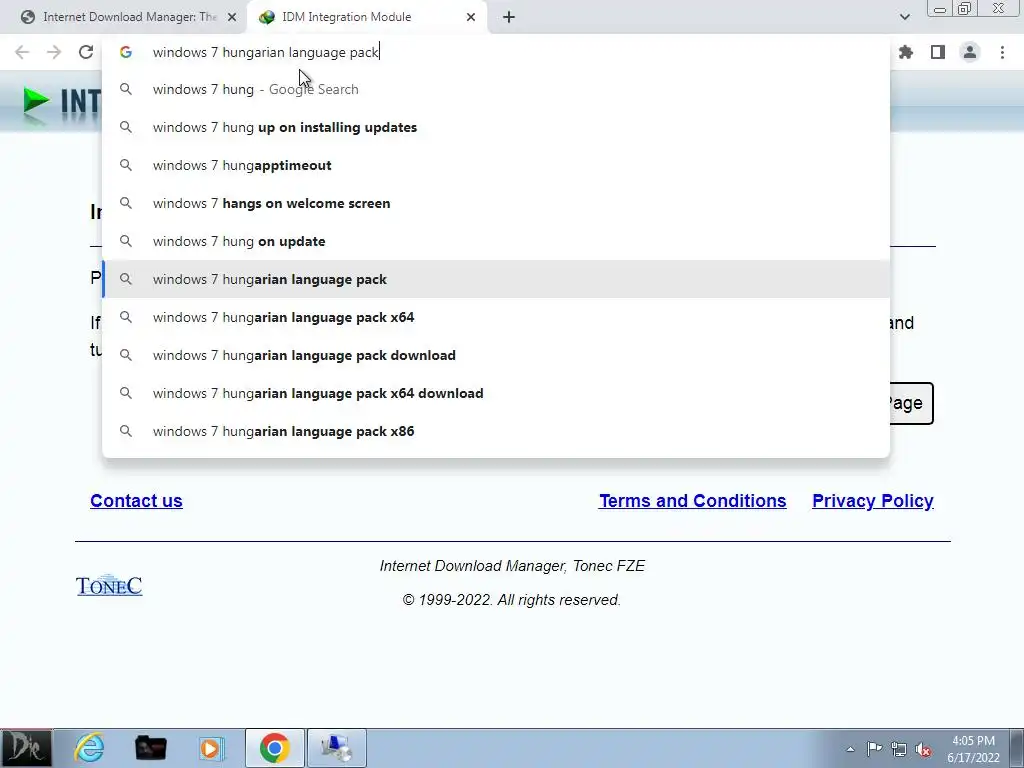Launch Internet Explorer from taskbar
Viewport: 1024px width, 768px height.
click(89, 748)
